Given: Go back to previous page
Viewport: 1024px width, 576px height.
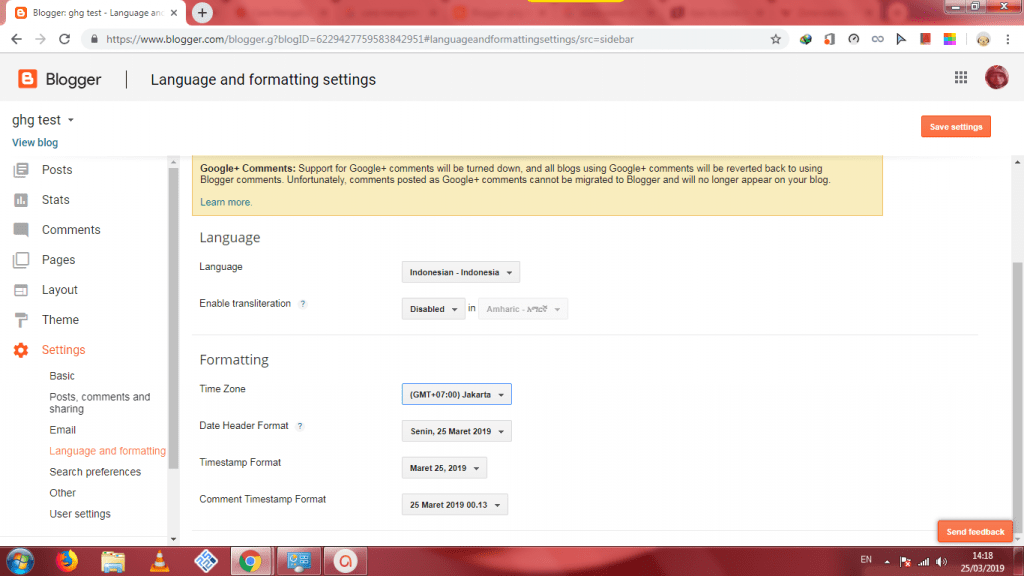Looking at the screenshot, I should pyautogui.click(x=16, y=39).
